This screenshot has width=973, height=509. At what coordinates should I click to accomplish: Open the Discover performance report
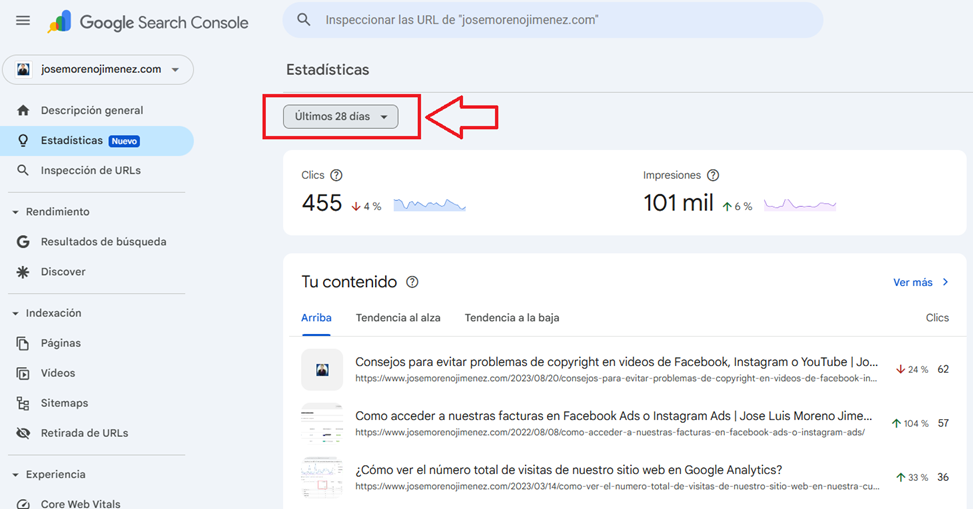(63, 272)
